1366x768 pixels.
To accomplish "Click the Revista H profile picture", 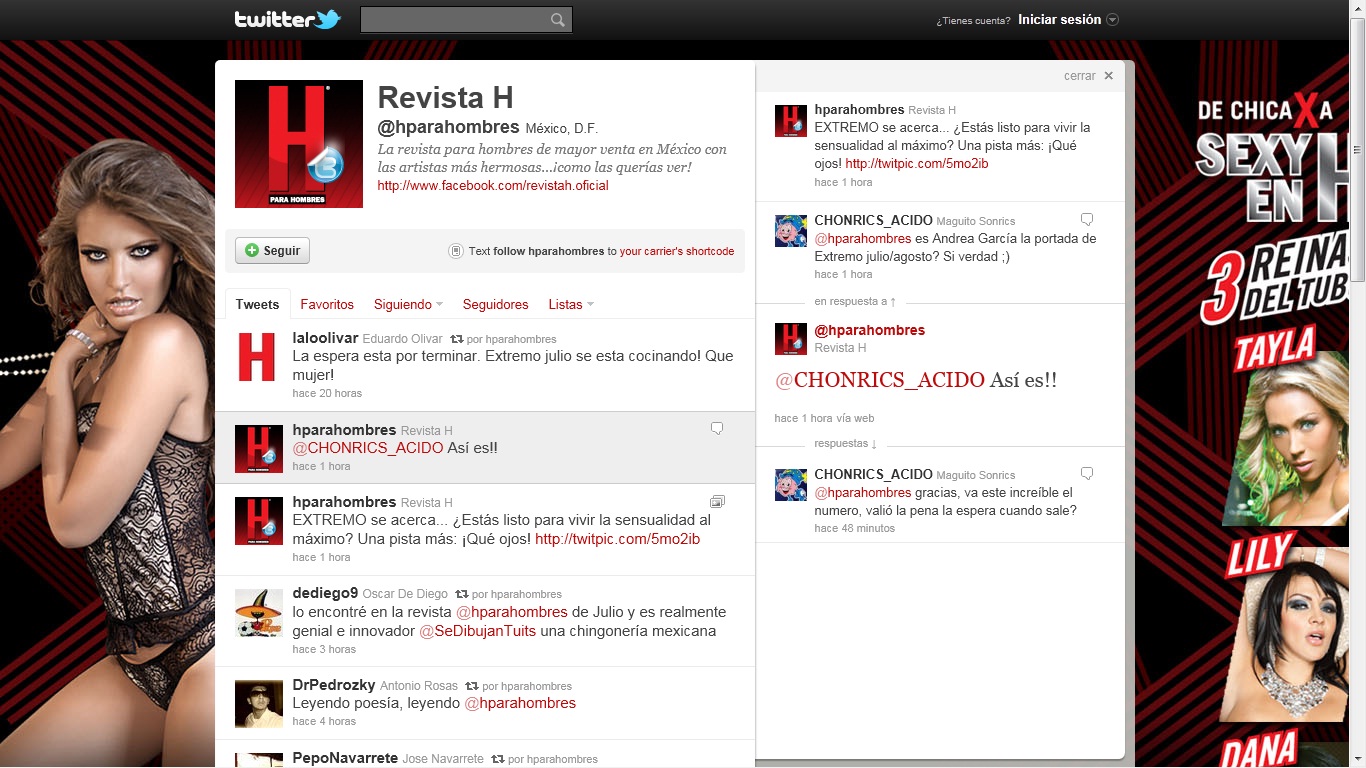I will point(298,144).
